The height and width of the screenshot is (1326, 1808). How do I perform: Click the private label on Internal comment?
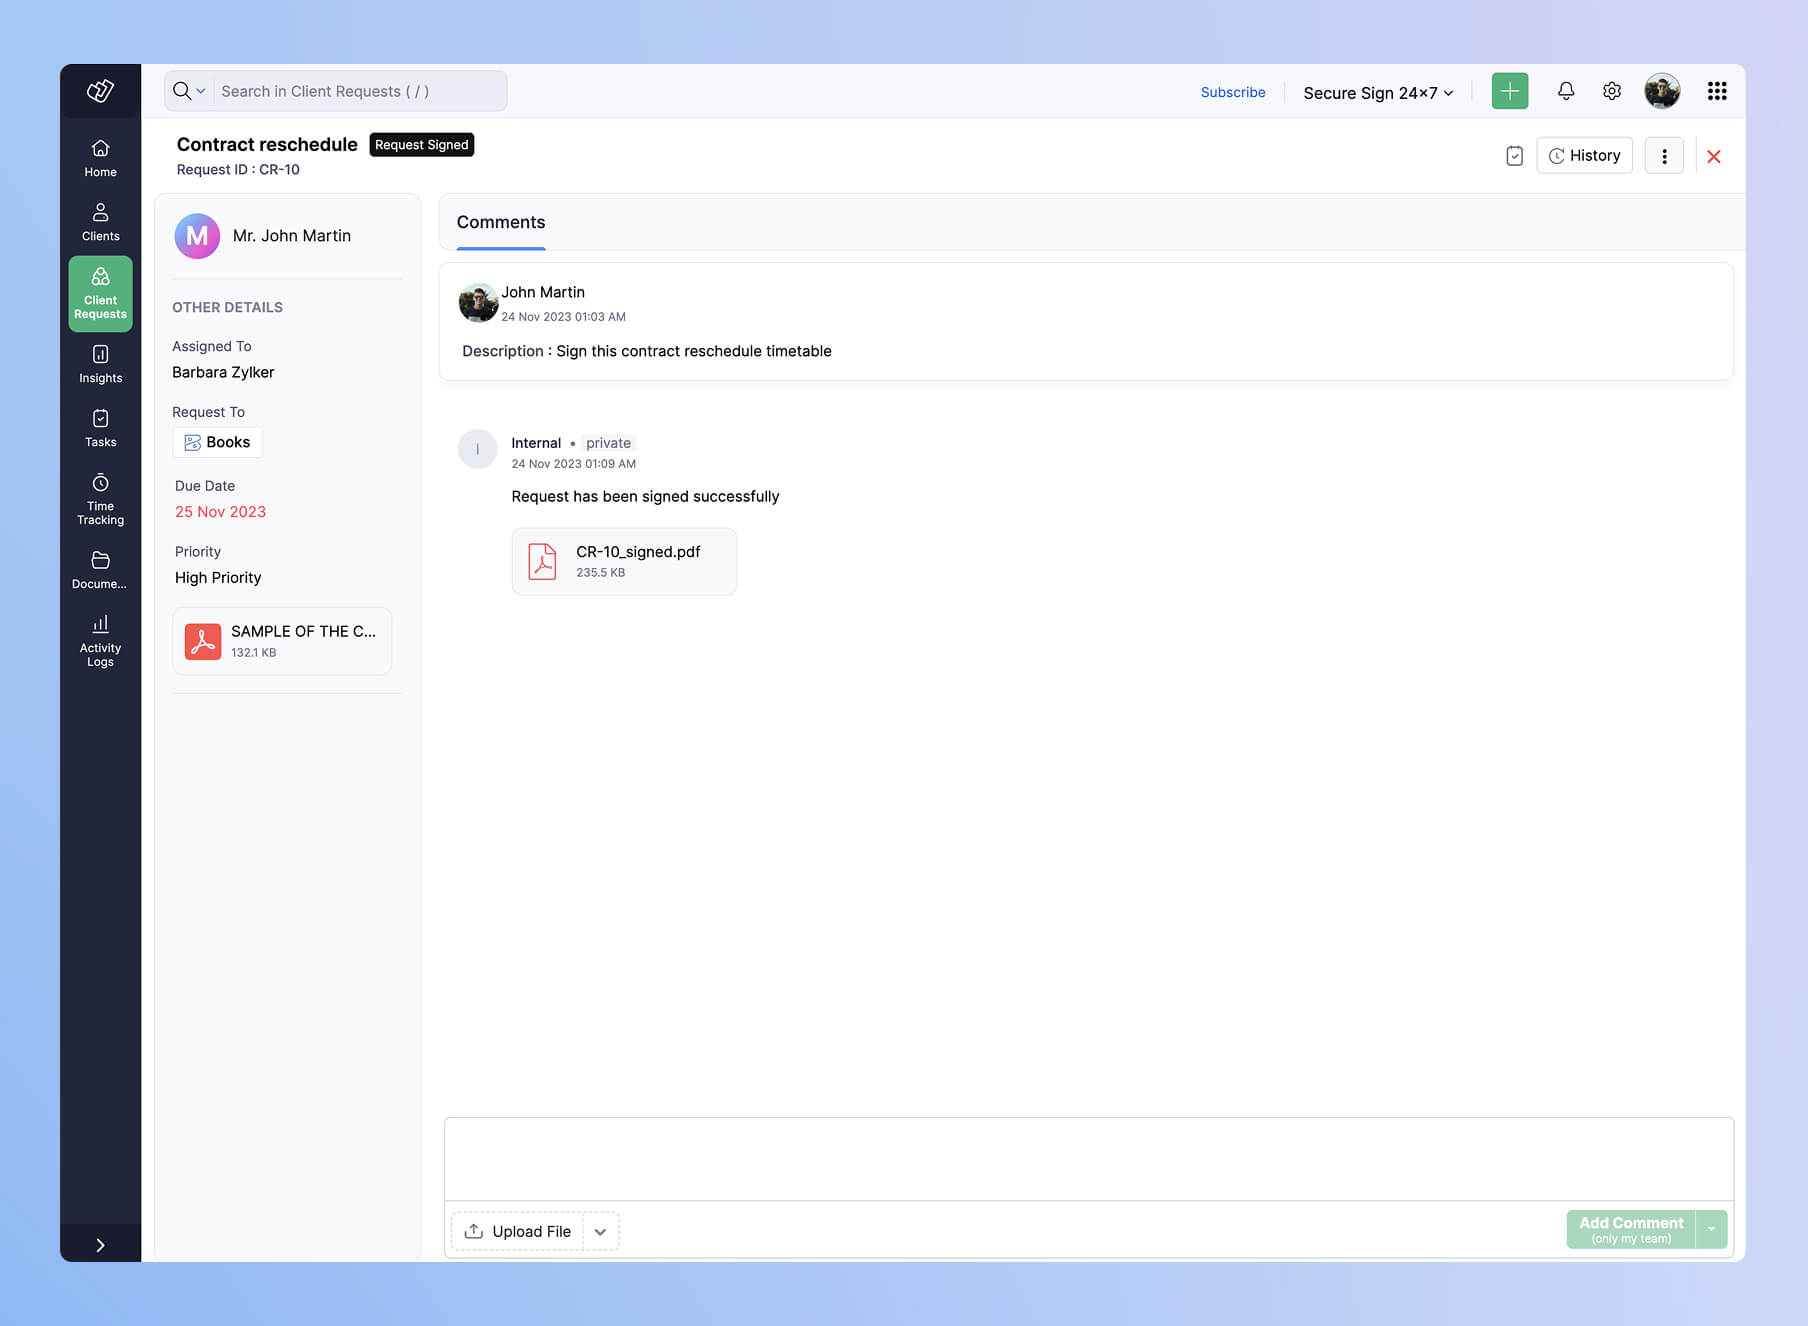pos(608,443)
